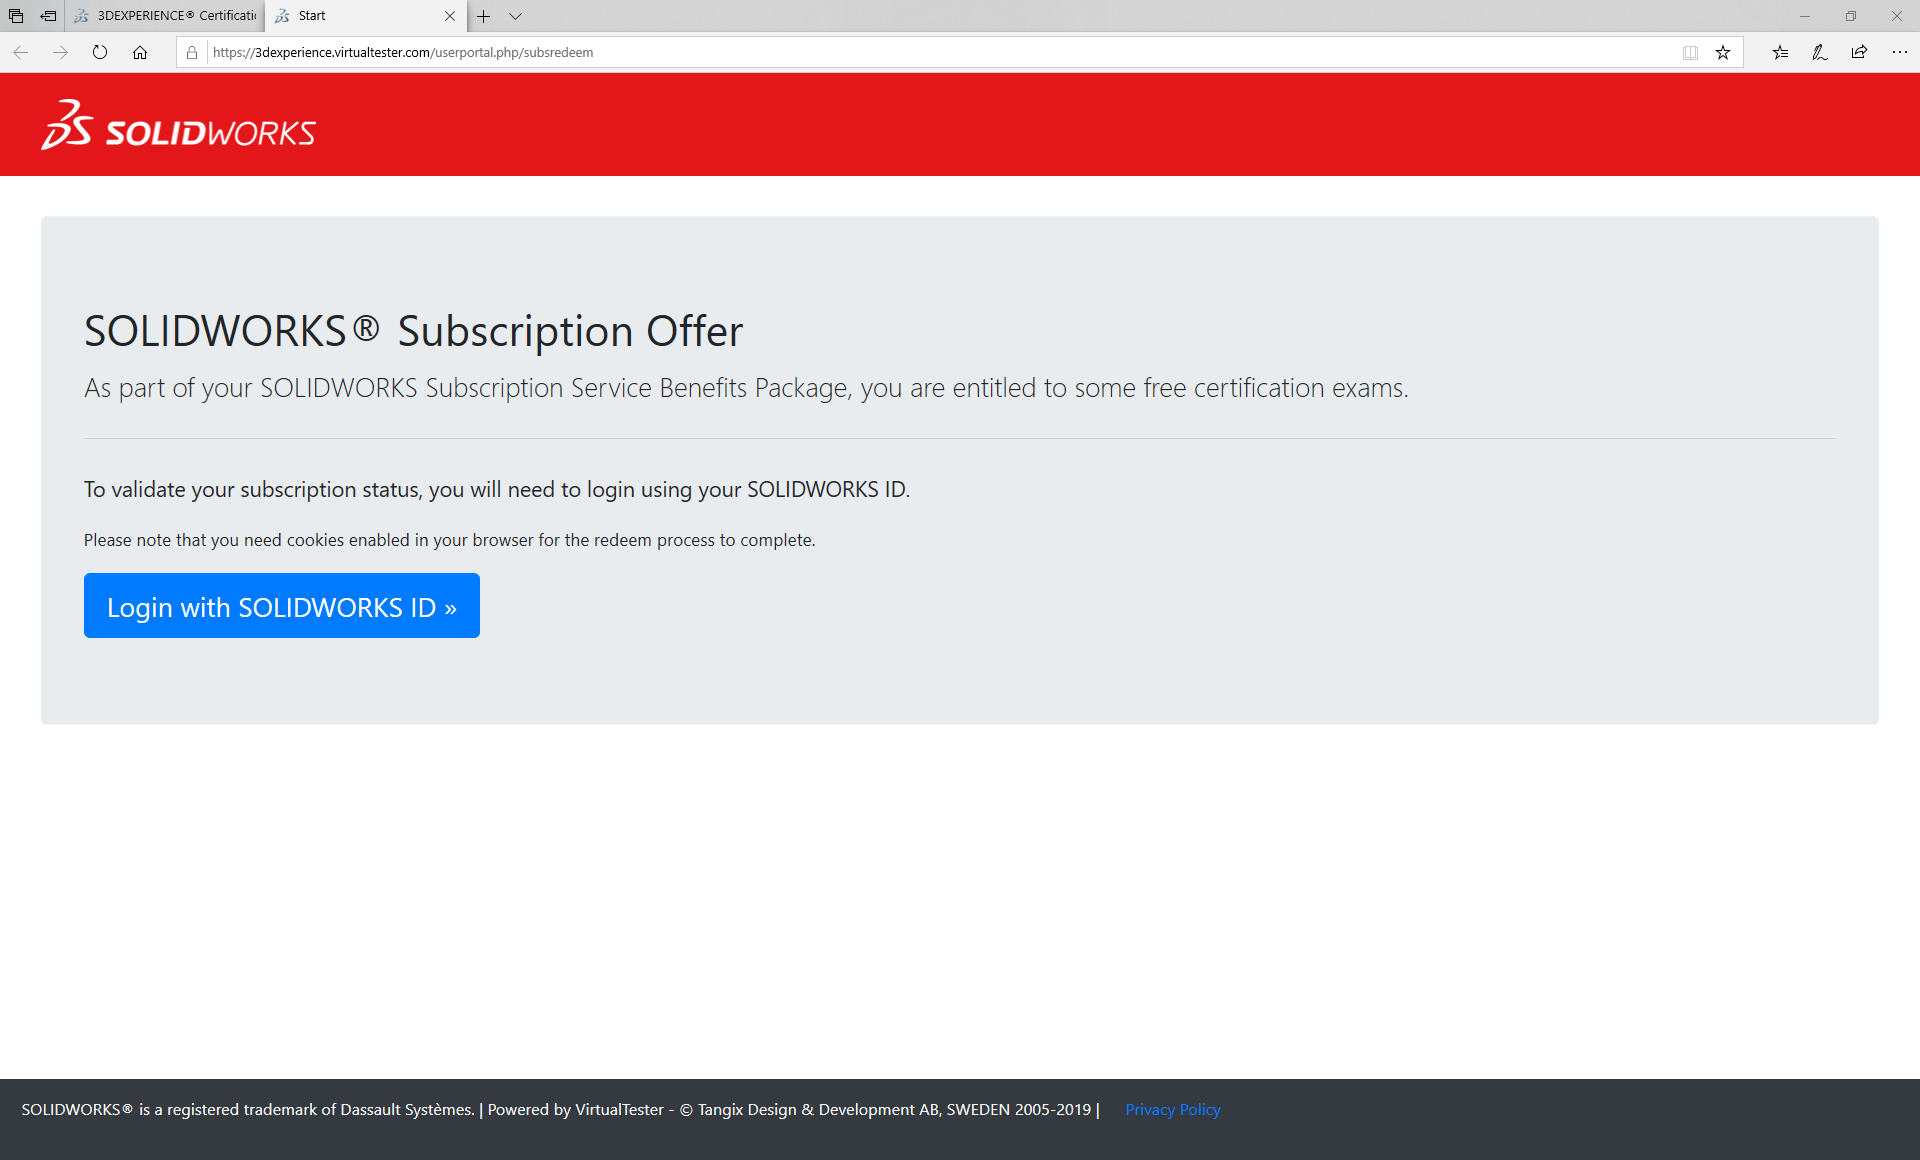Show tabs set aside icon

pos(16,16)
